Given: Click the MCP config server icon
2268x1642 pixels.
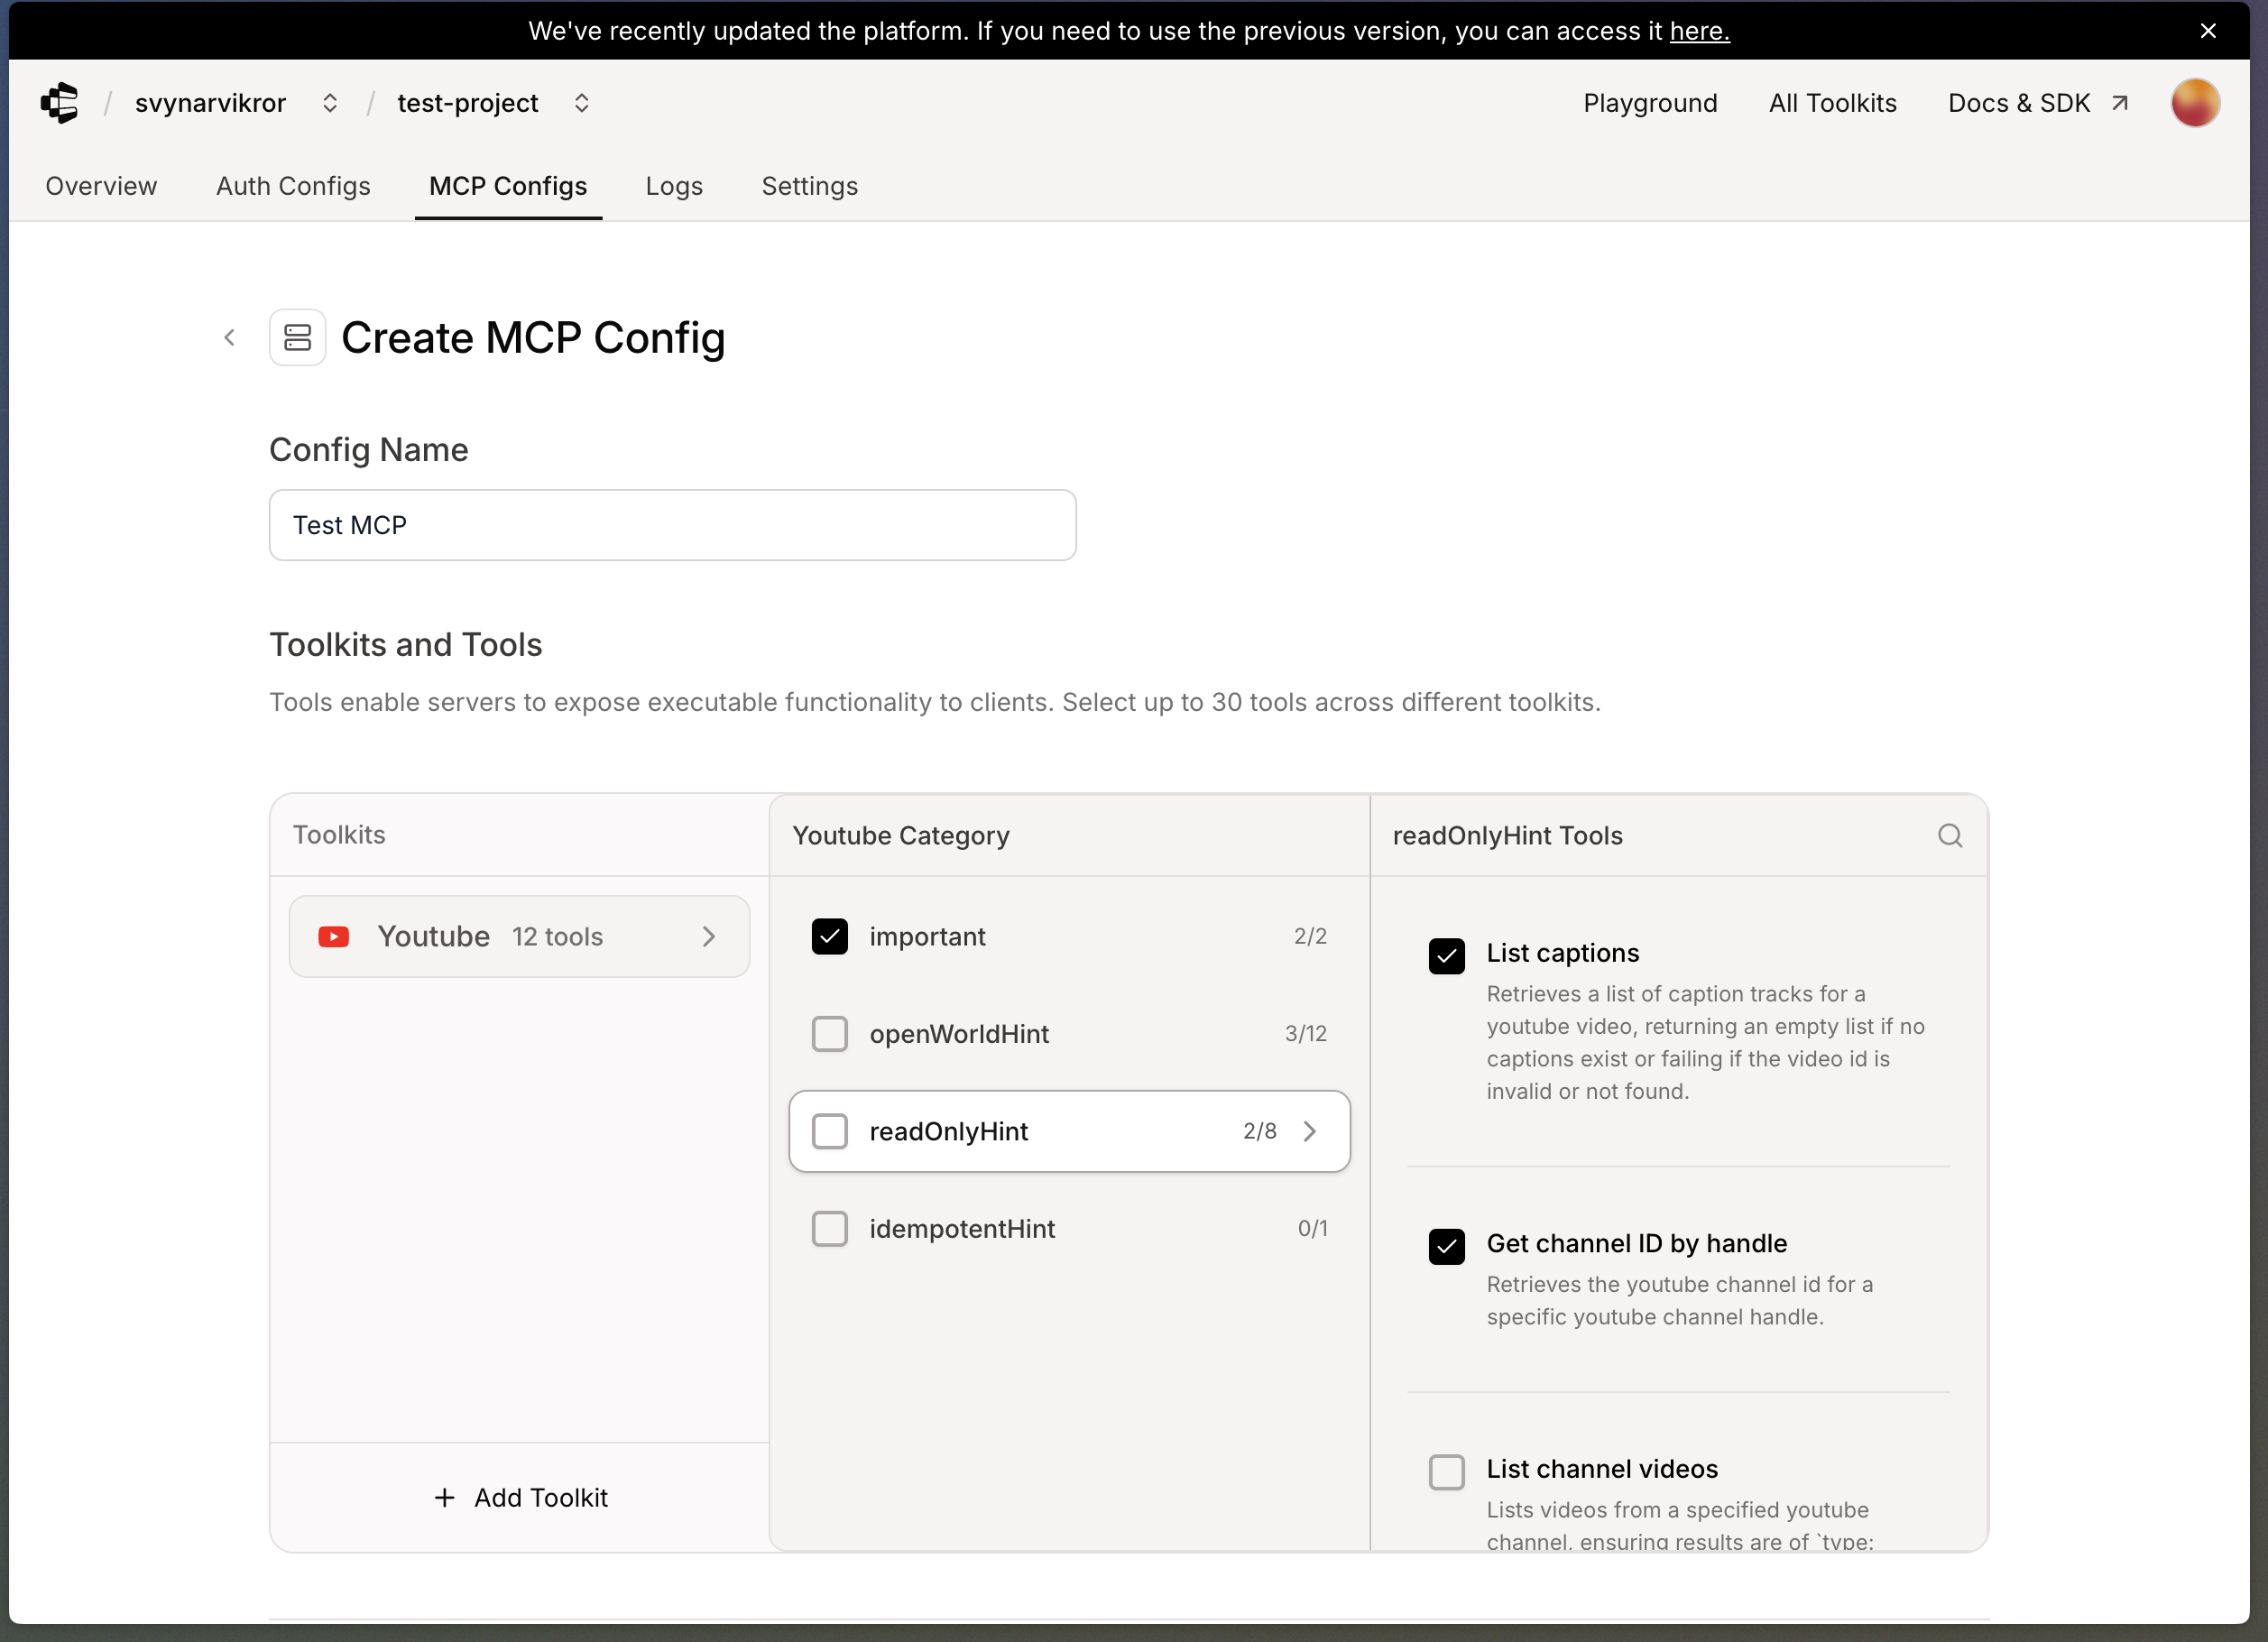Looking at the screenshot, I should tap(297, 338).
